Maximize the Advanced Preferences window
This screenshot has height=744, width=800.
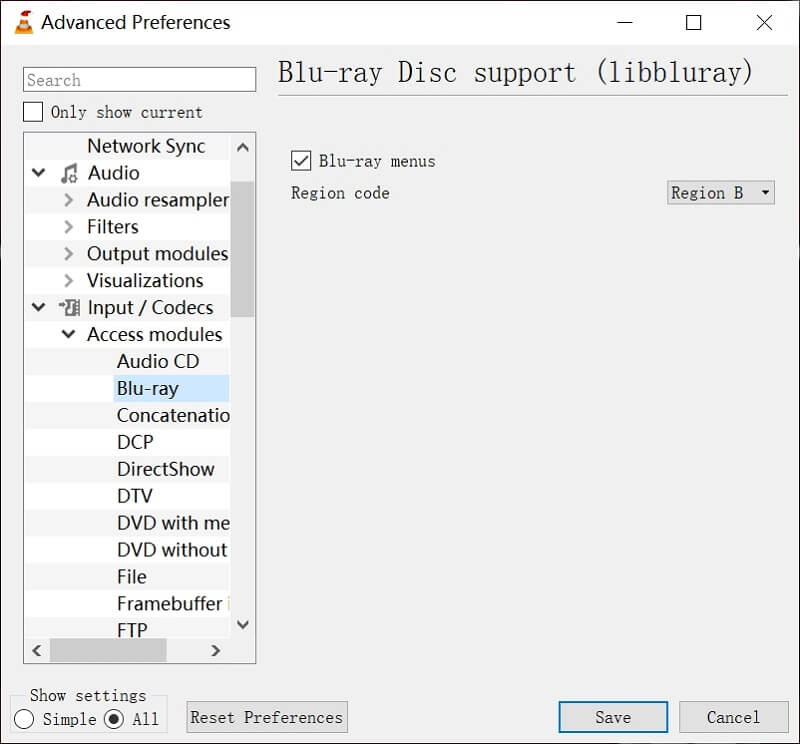point(693,22)
